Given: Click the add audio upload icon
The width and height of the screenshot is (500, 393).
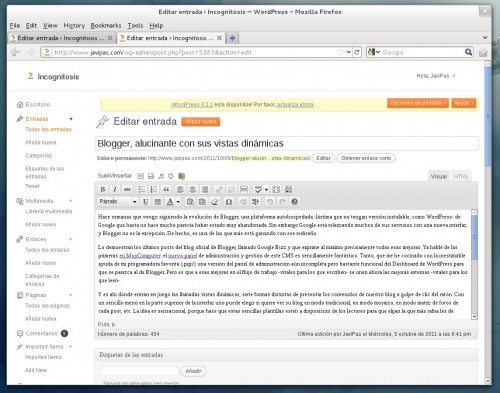Looking at the screenshot, I should tap(161, 176).
